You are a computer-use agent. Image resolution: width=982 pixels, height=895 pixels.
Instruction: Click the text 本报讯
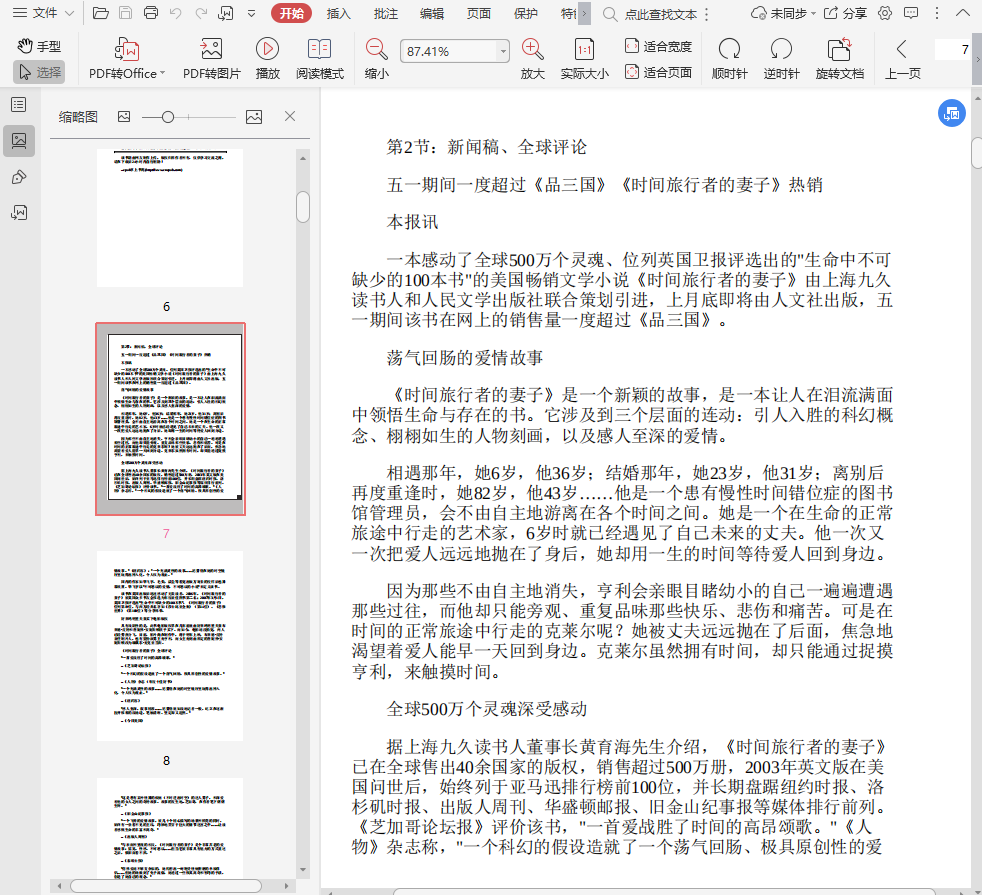coord(412,222)
